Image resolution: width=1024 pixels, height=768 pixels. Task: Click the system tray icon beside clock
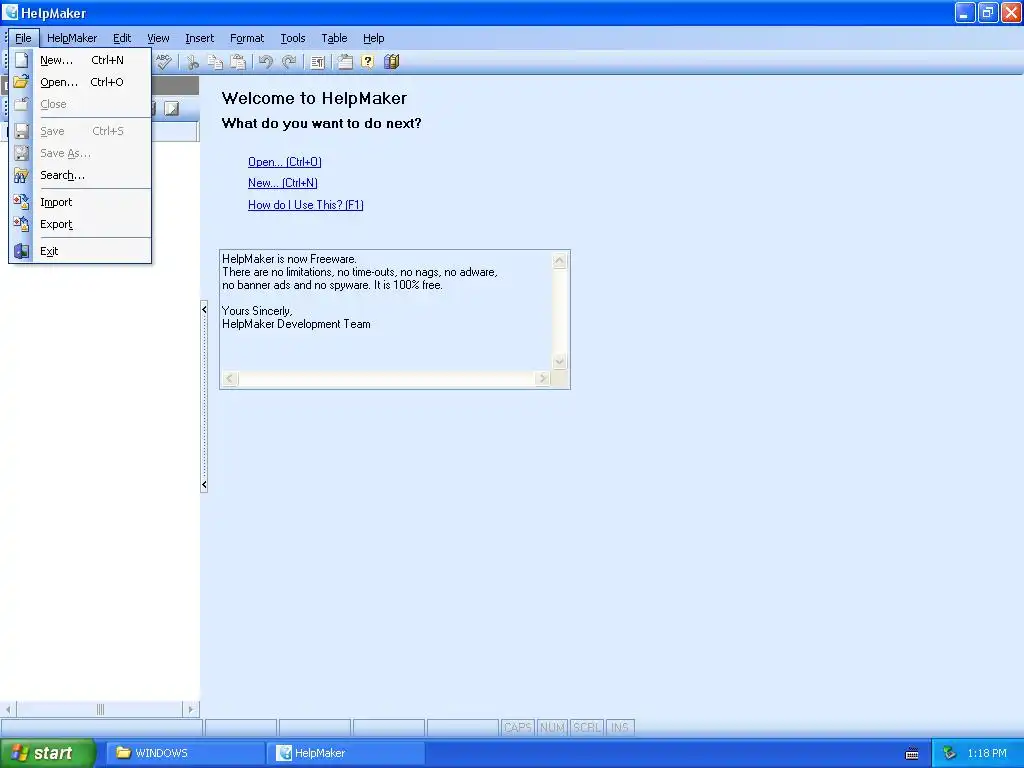point(950,754)
